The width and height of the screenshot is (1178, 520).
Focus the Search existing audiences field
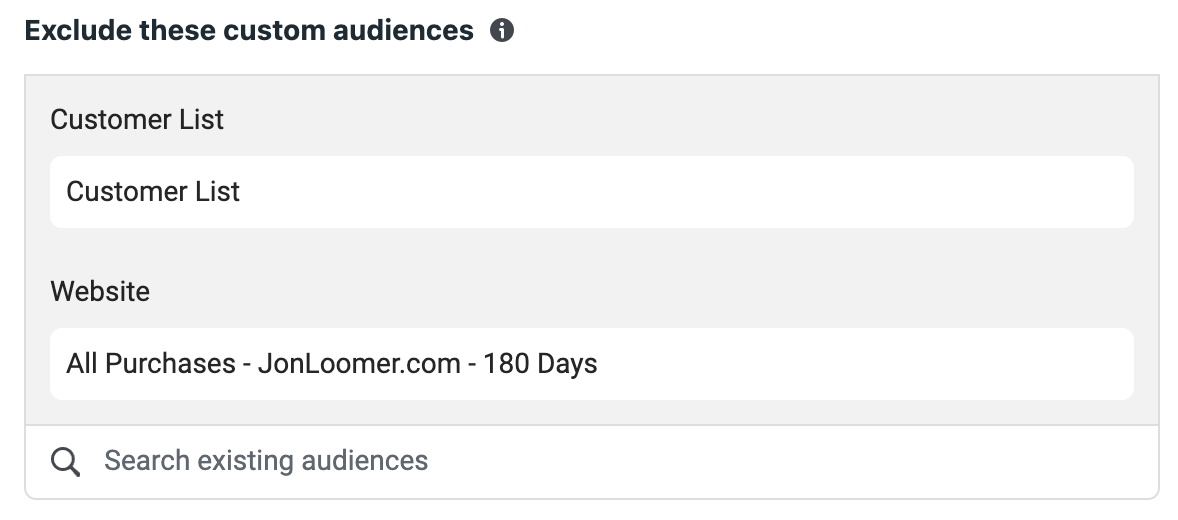click(592, 461)
